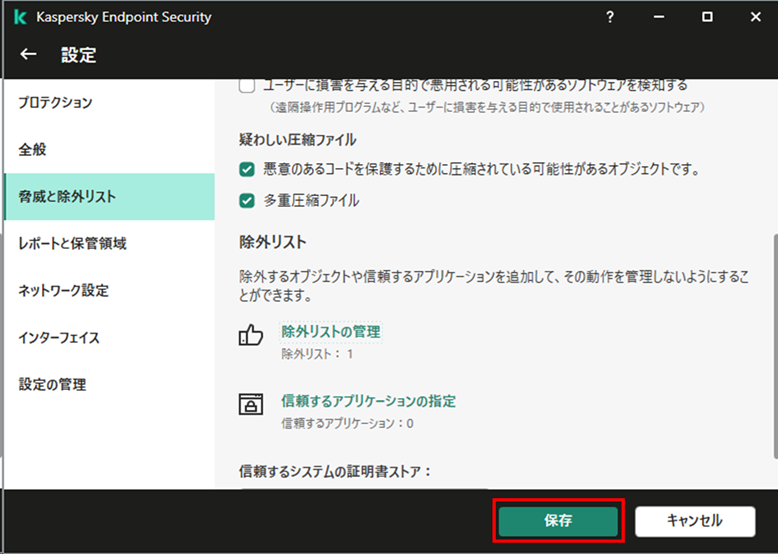Select 脅威と除外リスト in the sidebar
Screen dimensions: 778x554
109,196
